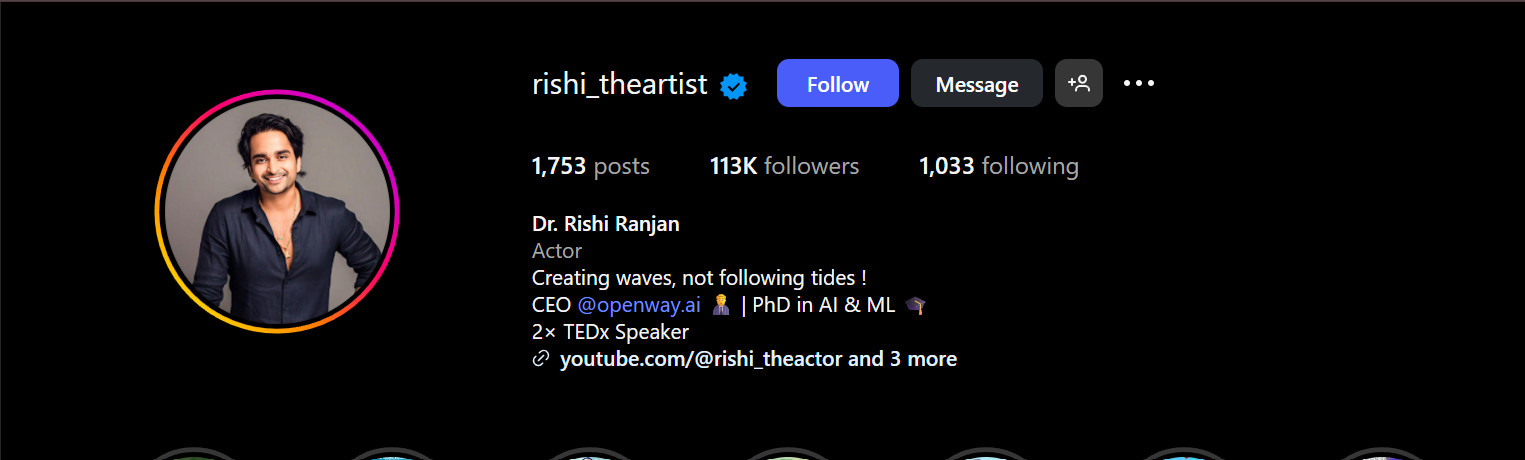
Task: Expand the "and 3 more" links
Action: click(x=903, y=359)
